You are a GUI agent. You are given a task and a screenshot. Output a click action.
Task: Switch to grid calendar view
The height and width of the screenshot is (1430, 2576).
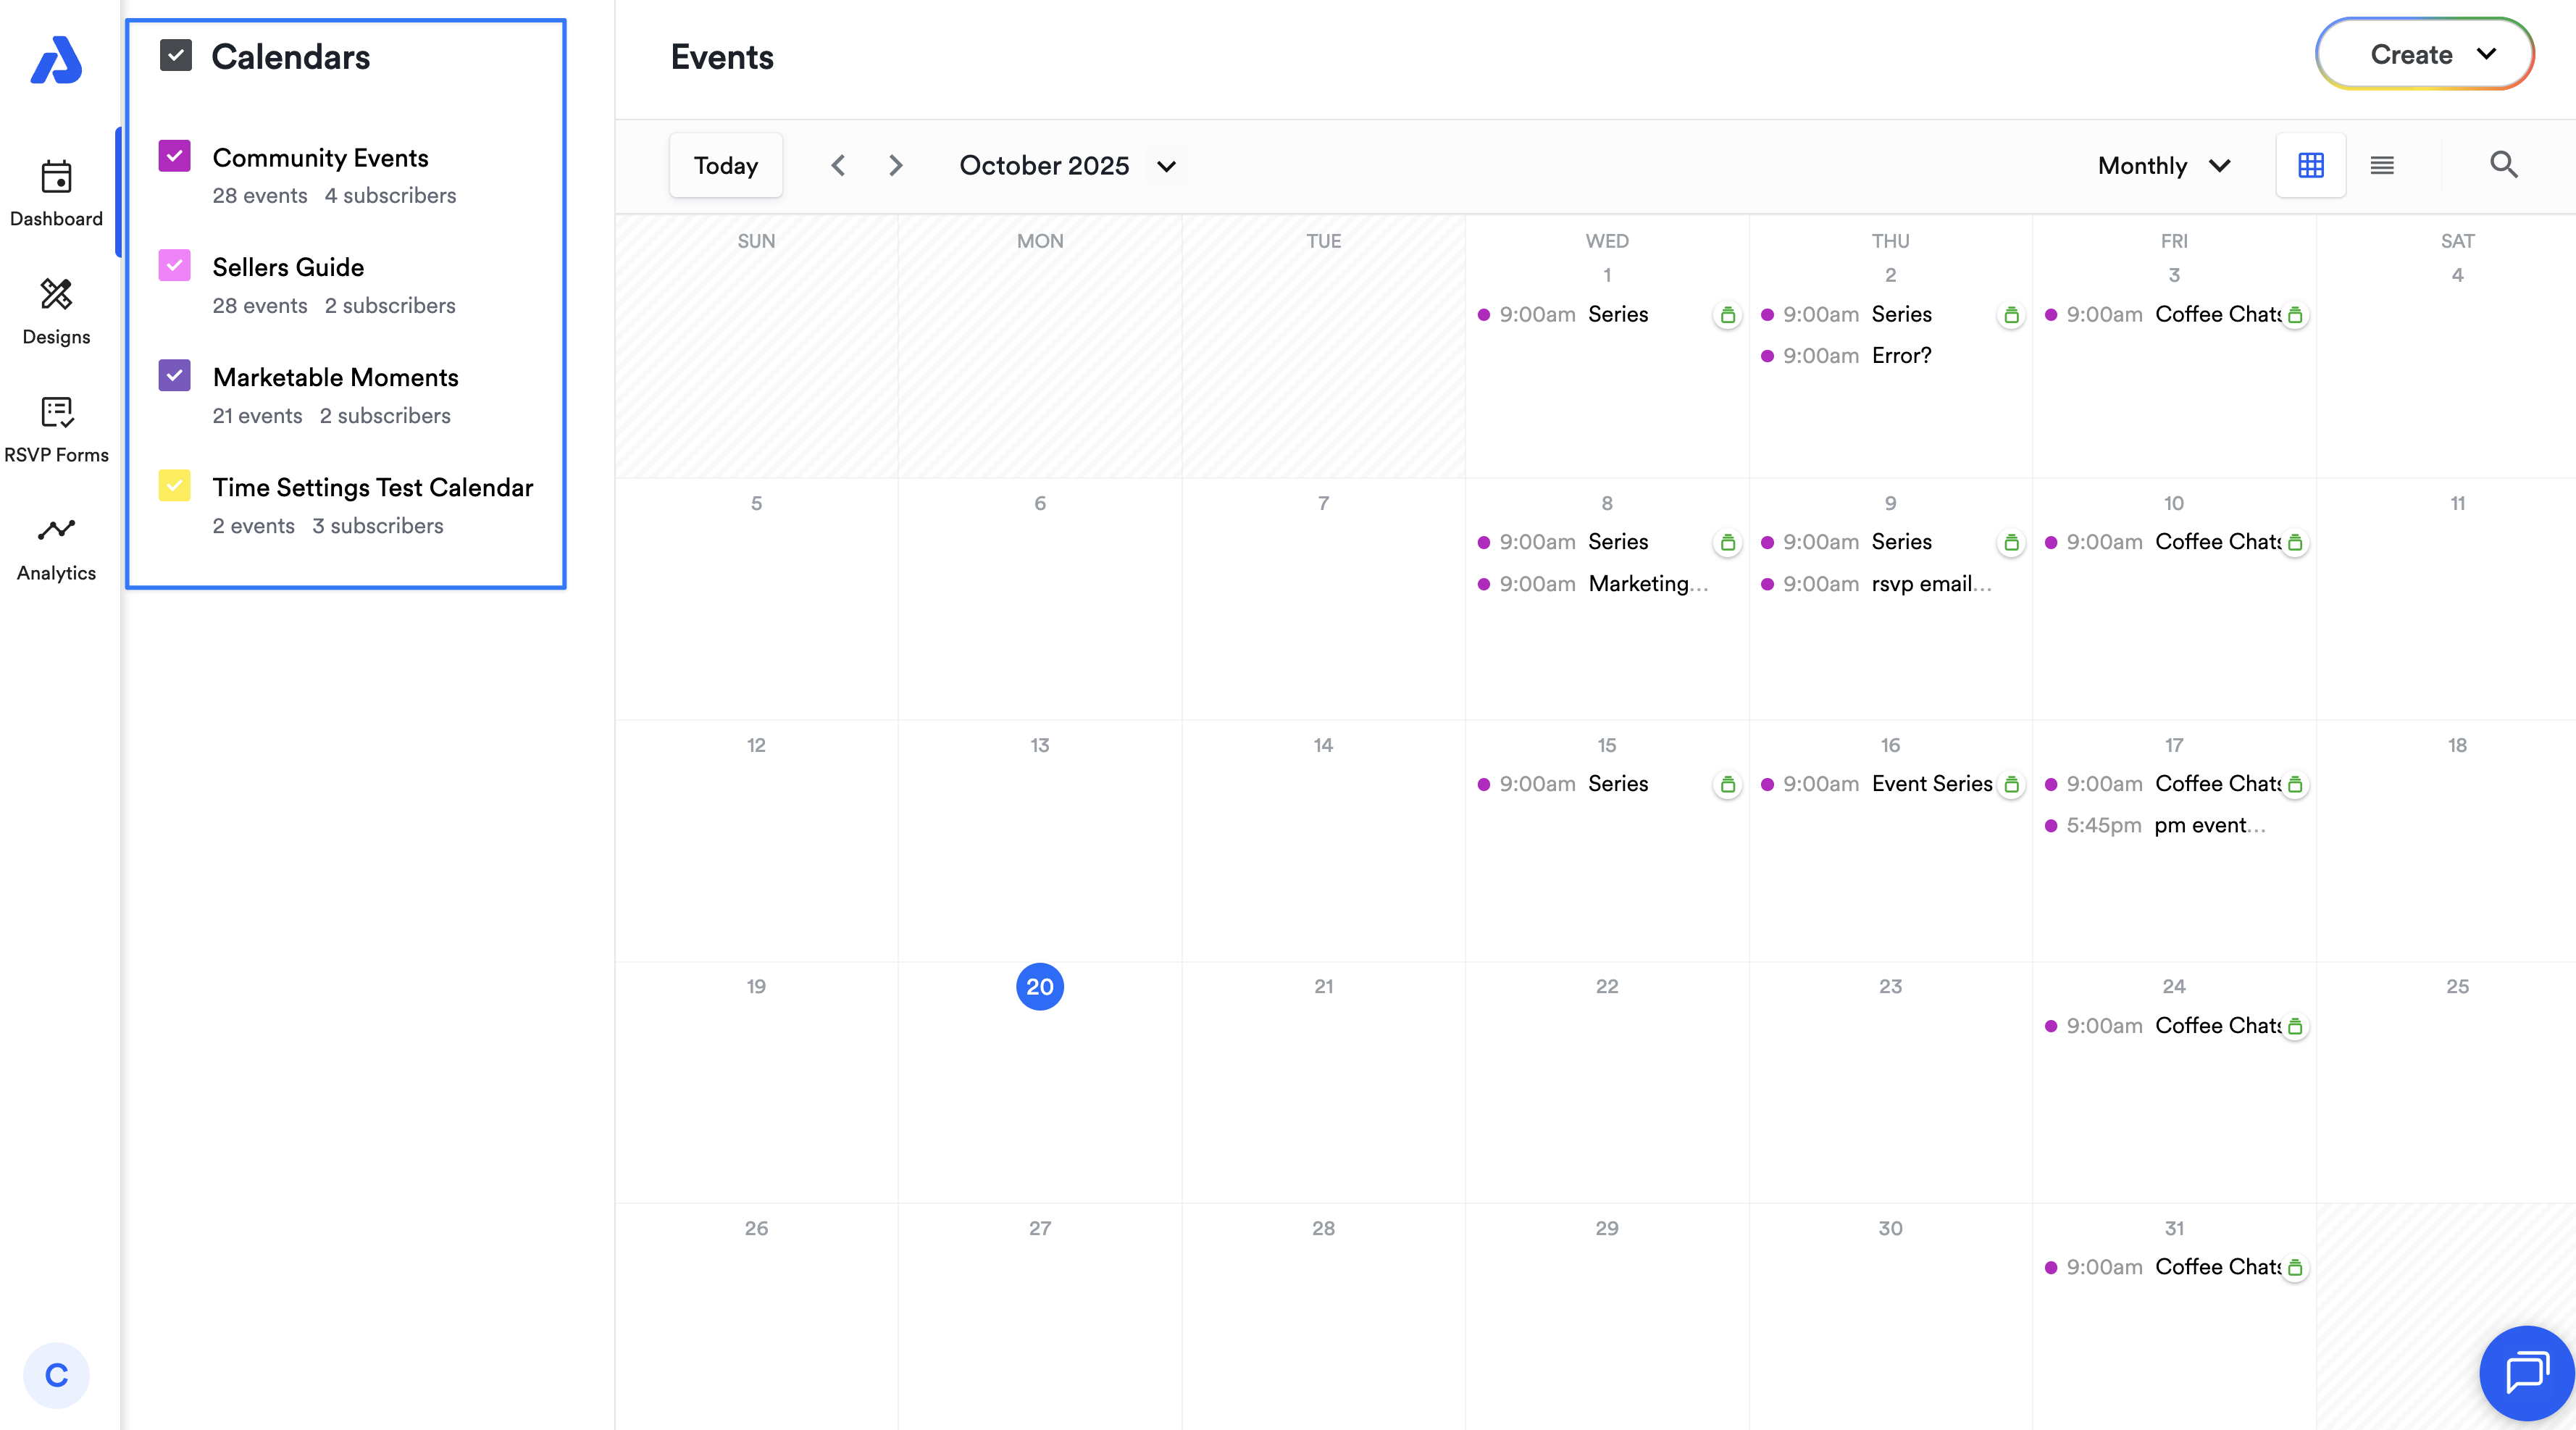[x=2310, y=165]
